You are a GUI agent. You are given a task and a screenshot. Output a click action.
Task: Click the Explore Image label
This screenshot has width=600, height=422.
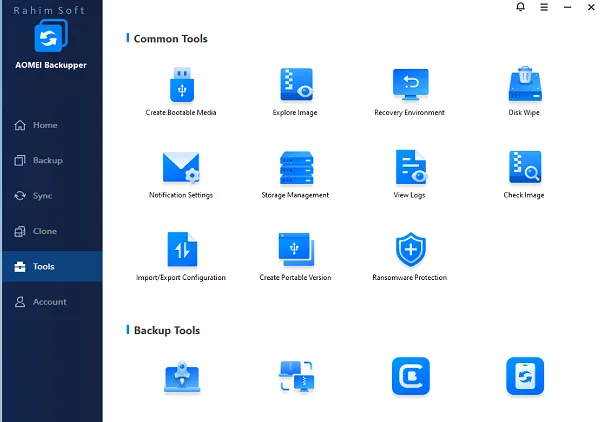(295, 112)
